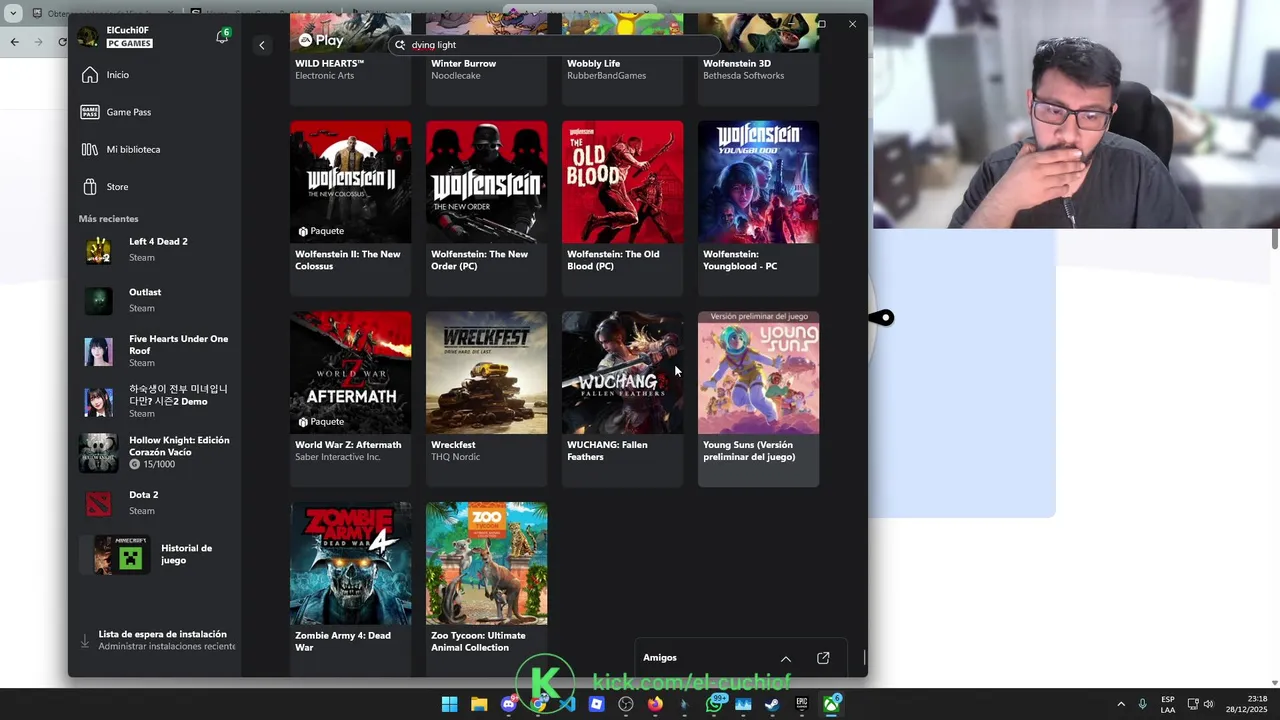Open File Explorer from the taskbar

[479, 704]
